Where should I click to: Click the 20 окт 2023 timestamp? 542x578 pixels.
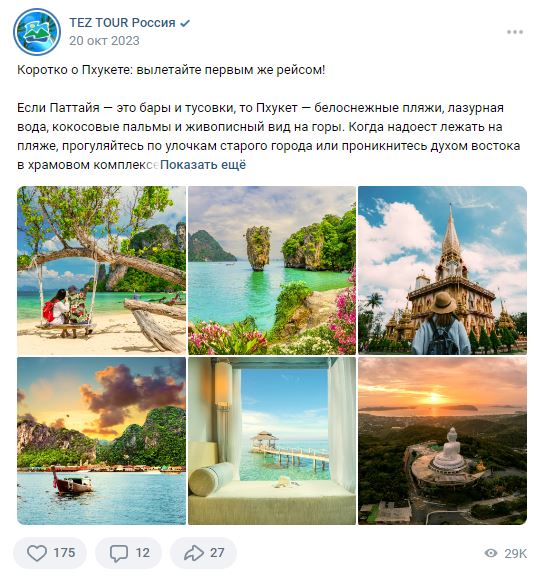coord(104,41)
